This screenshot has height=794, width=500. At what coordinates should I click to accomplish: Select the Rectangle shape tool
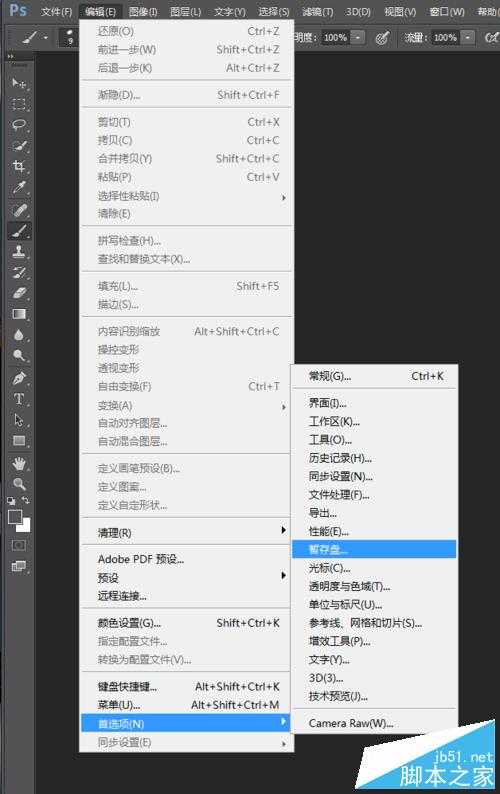pyautogui.click(x=19, y=441)
